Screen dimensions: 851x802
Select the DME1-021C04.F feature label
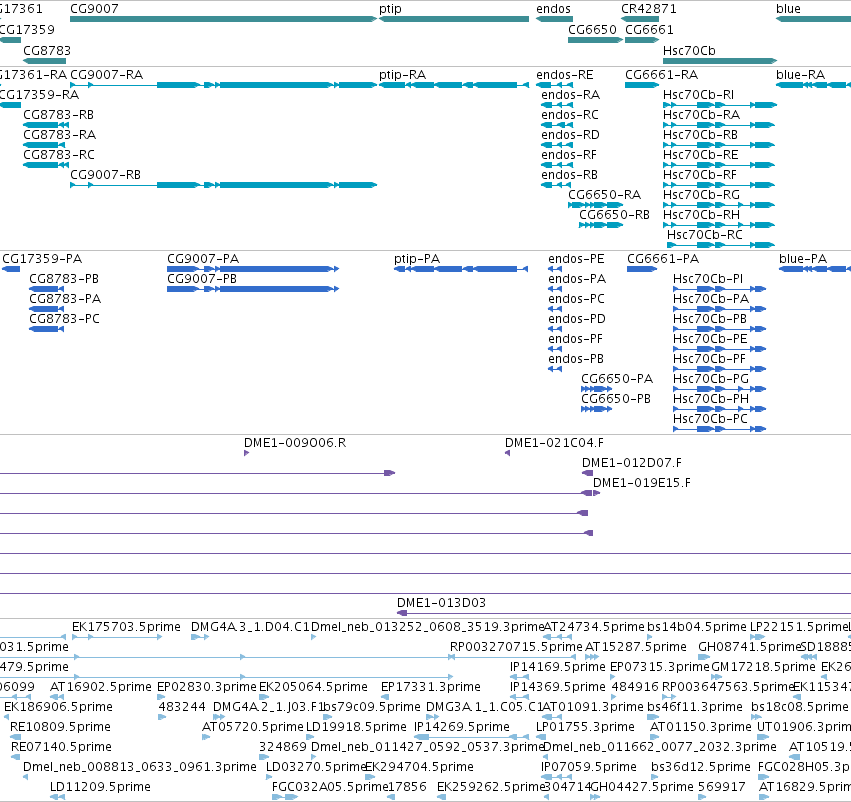click(x=554, y=442)
